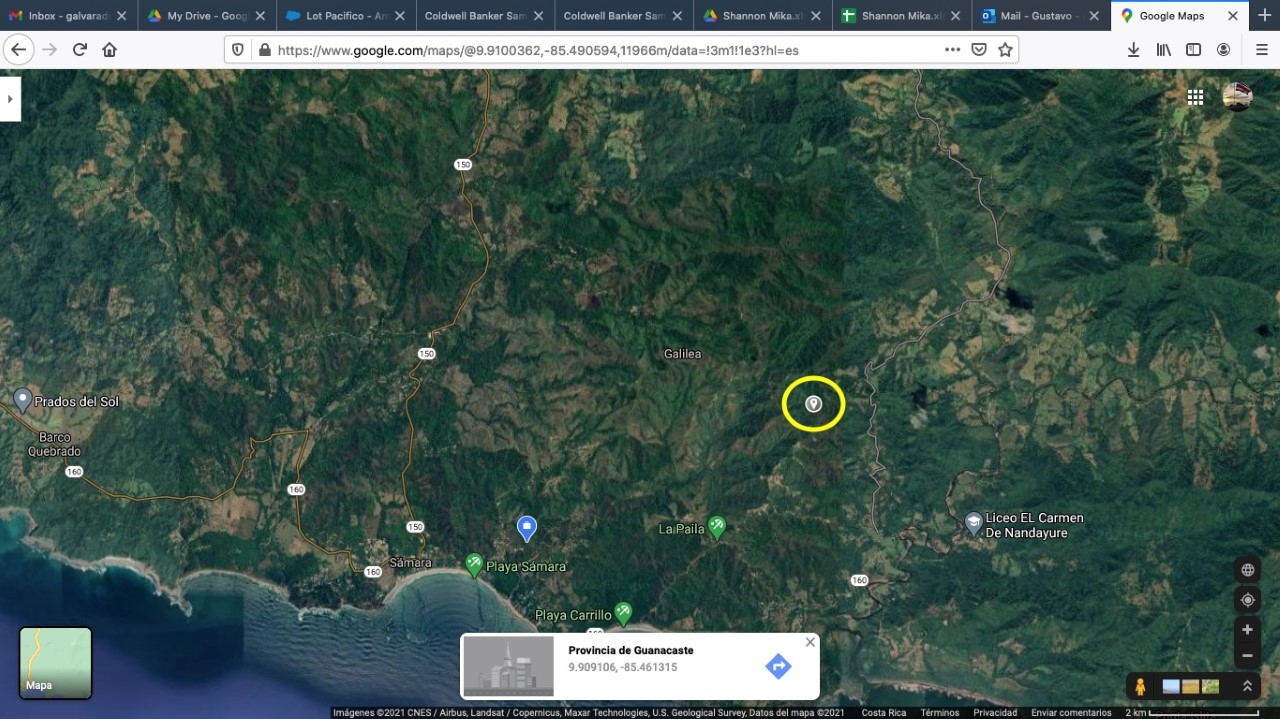Bookmark this page with the star icon
1280x719 pixels.
pos(1004,48)
